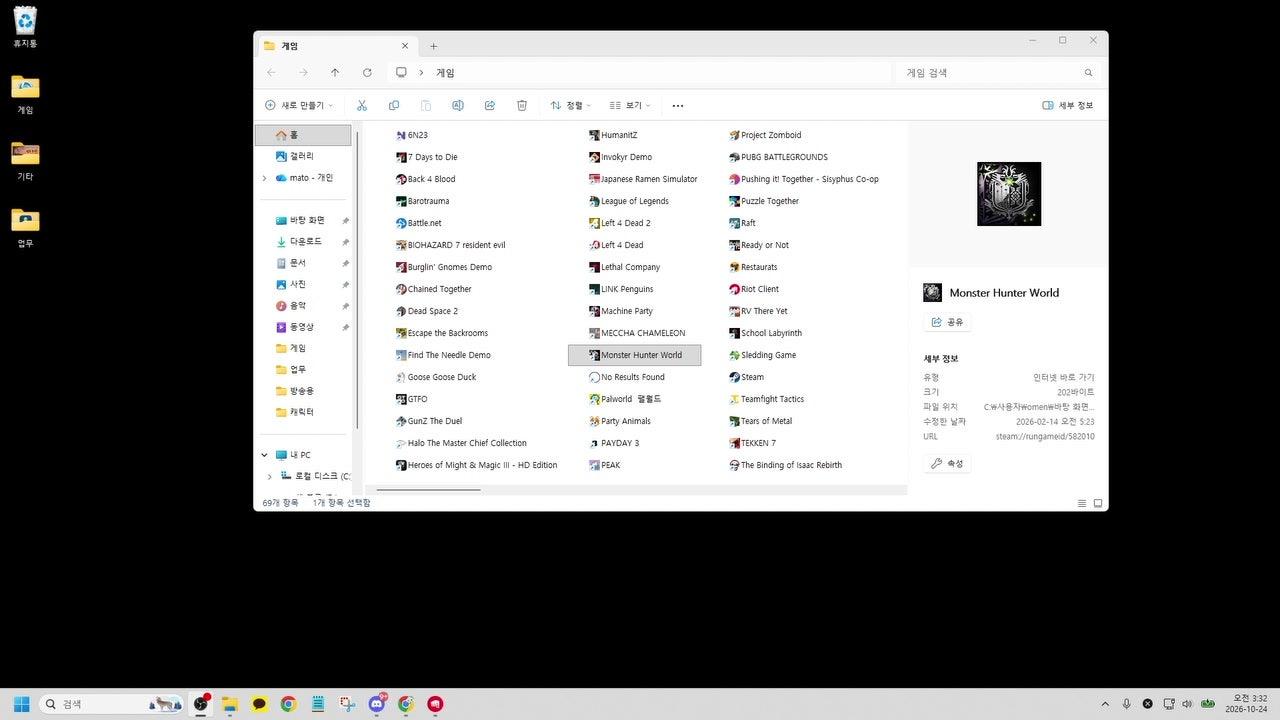Viewport: 1280px width, 720px height.
Task: Refresh the current folder view
Action: click(x=367, y=73)
